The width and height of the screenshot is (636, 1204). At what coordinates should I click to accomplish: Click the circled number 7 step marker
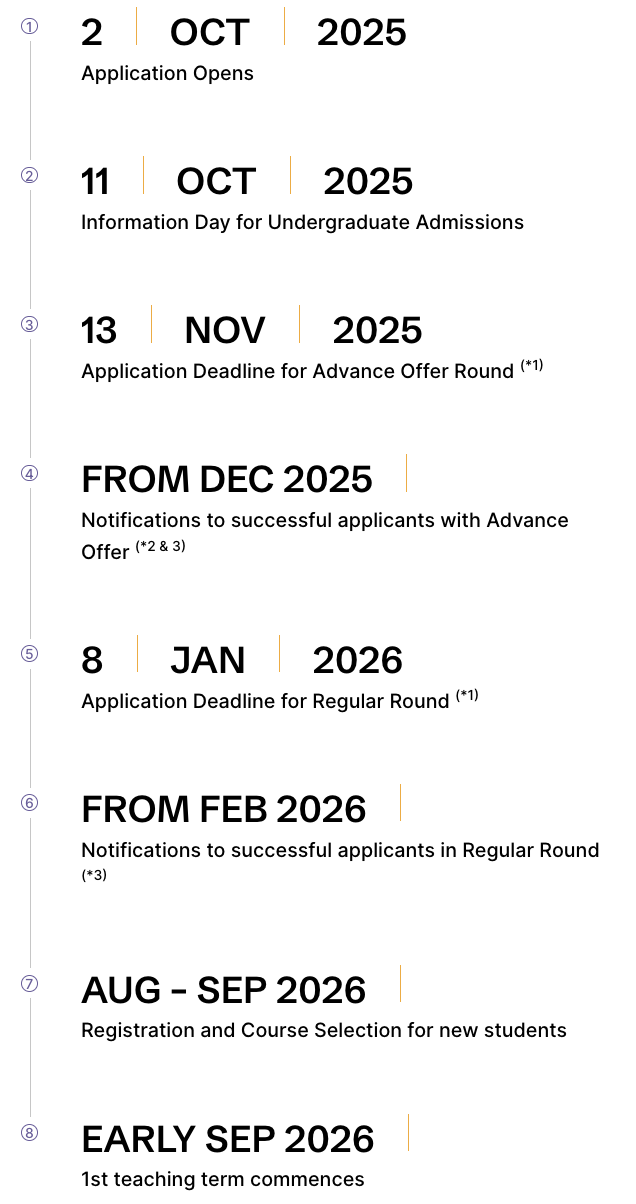[30, 983]
